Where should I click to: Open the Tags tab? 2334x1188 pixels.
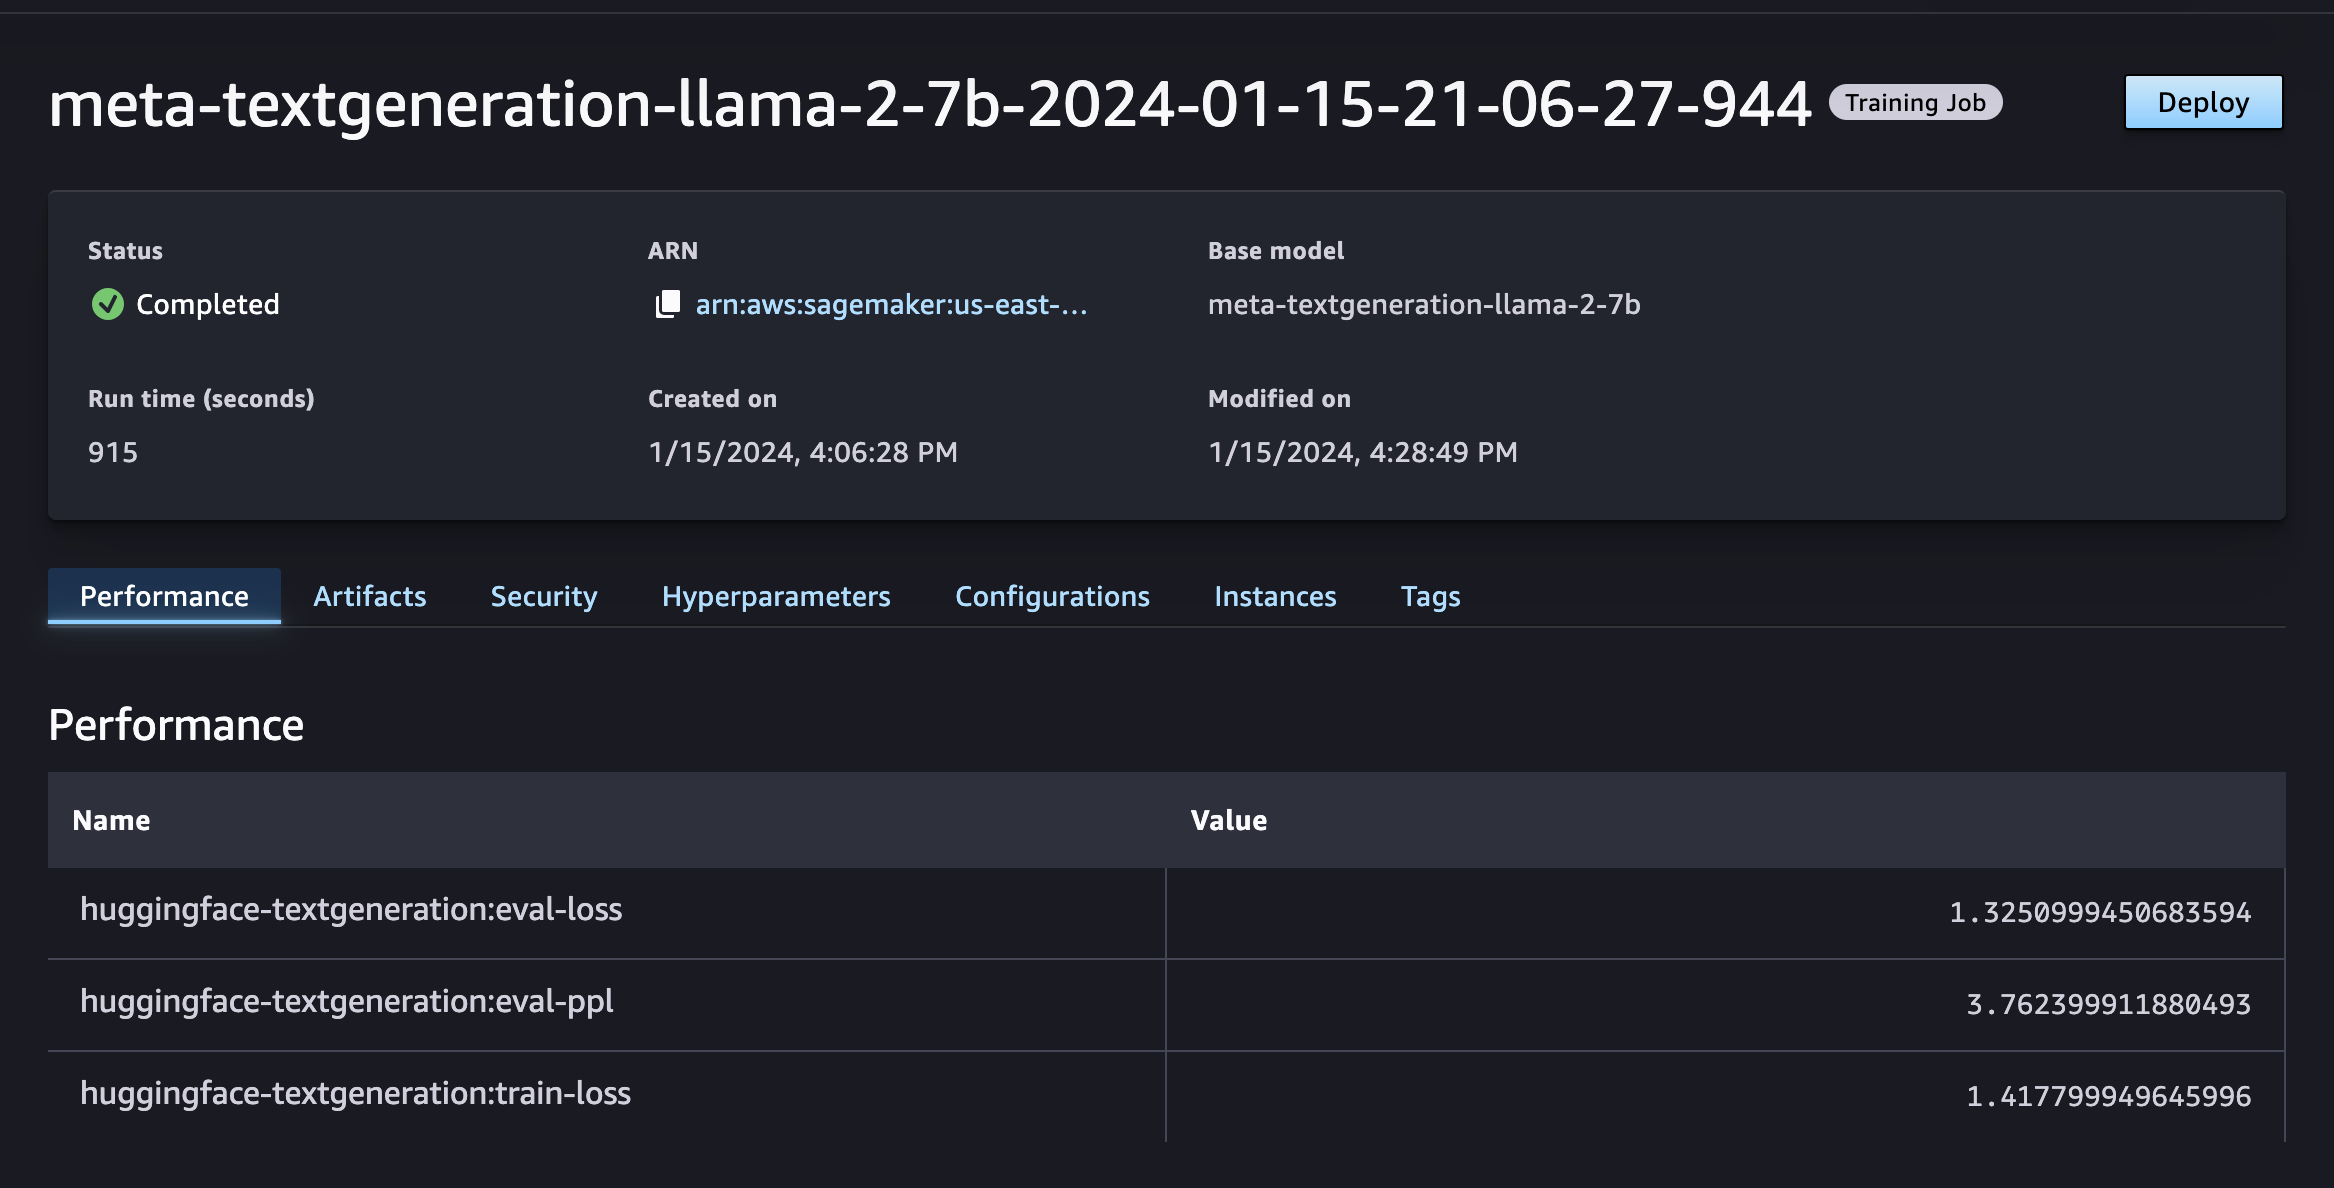pyautogui.click(x=1430, y=596)
